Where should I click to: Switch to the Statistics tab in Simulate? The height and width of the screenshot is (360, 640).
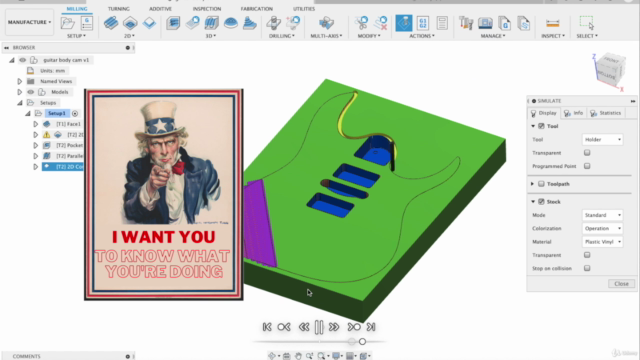606,113
